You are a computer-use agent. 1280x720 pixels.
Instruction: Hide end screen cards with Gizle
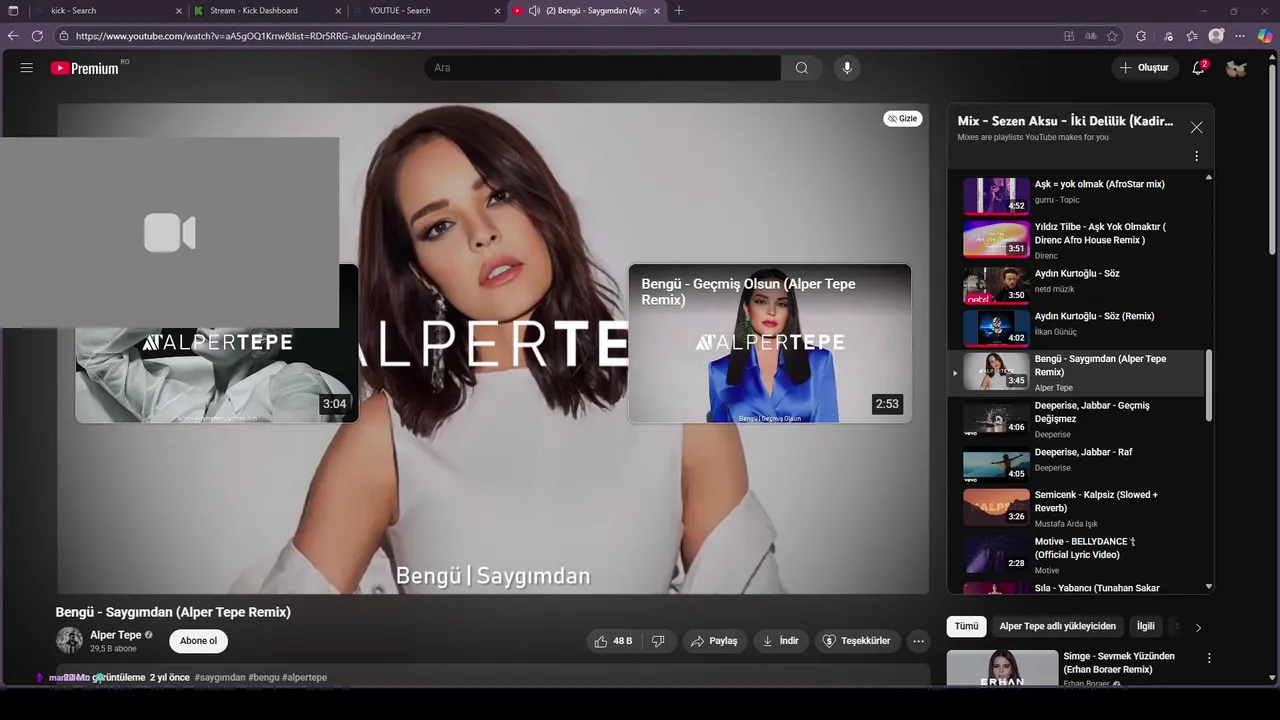click(x=902, y=118)
